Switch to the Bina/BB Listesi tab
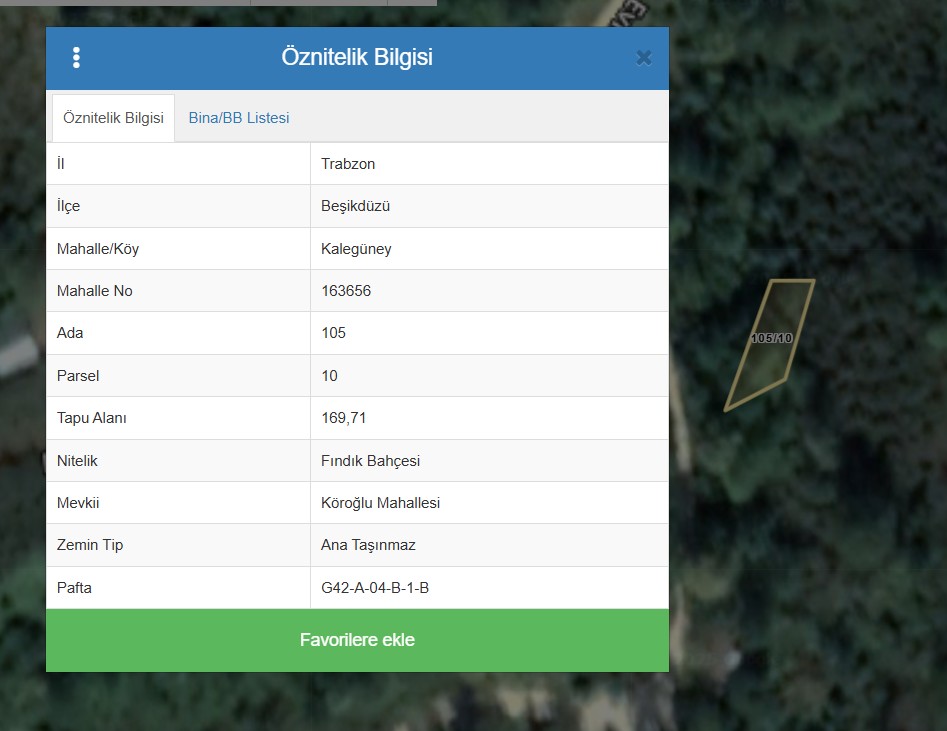 (x=239, y=118)
